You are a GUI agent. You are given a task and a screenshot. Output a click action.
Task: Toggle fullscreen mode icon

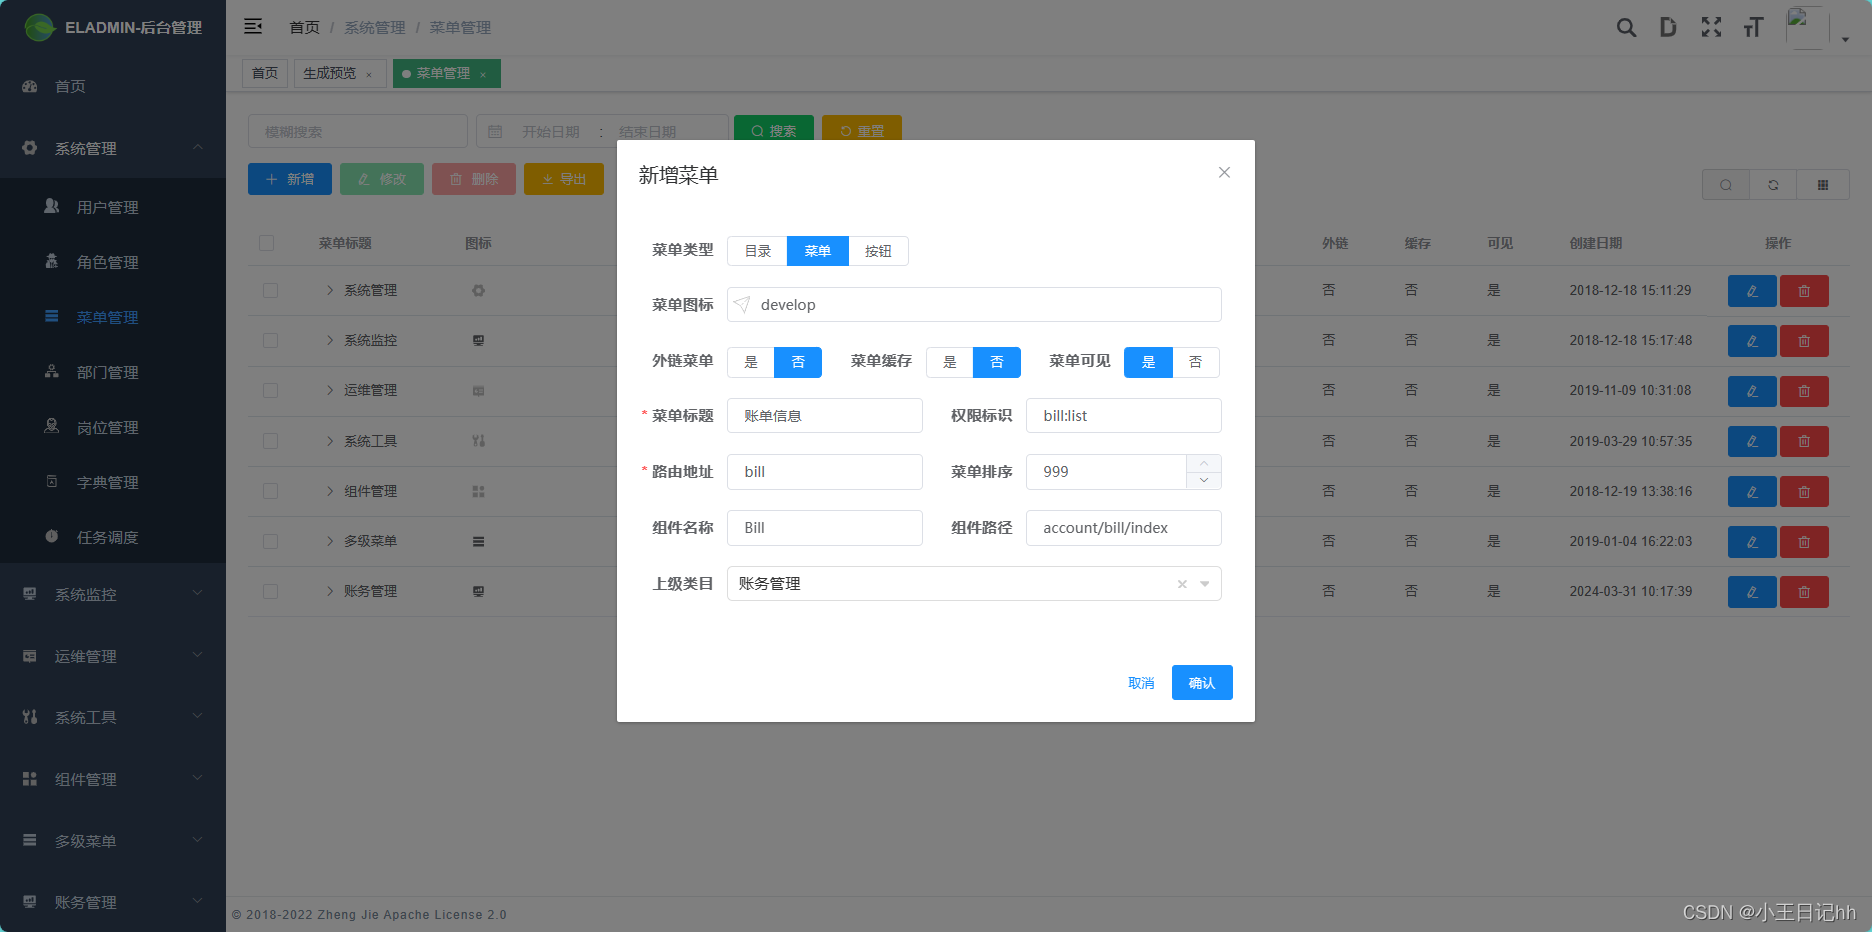tap(1711, 27)
